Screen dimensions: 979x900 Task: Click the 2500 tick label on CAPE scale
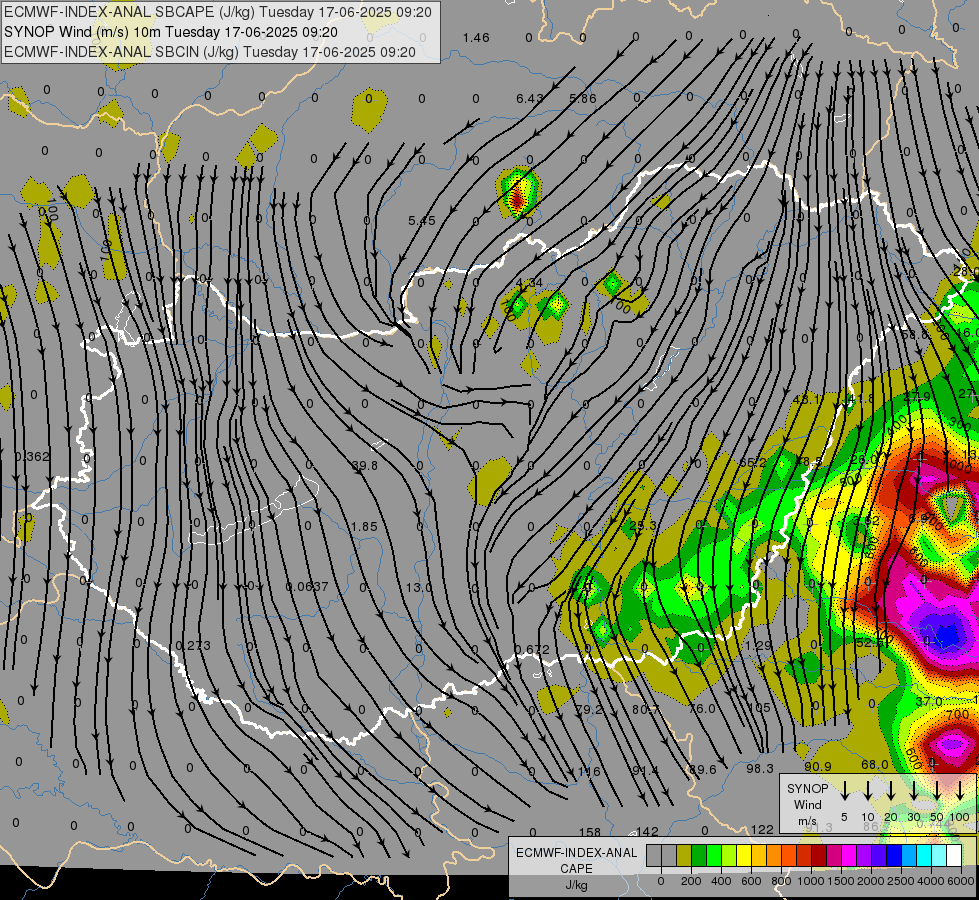pyautogui.click(x=900, y=881)
